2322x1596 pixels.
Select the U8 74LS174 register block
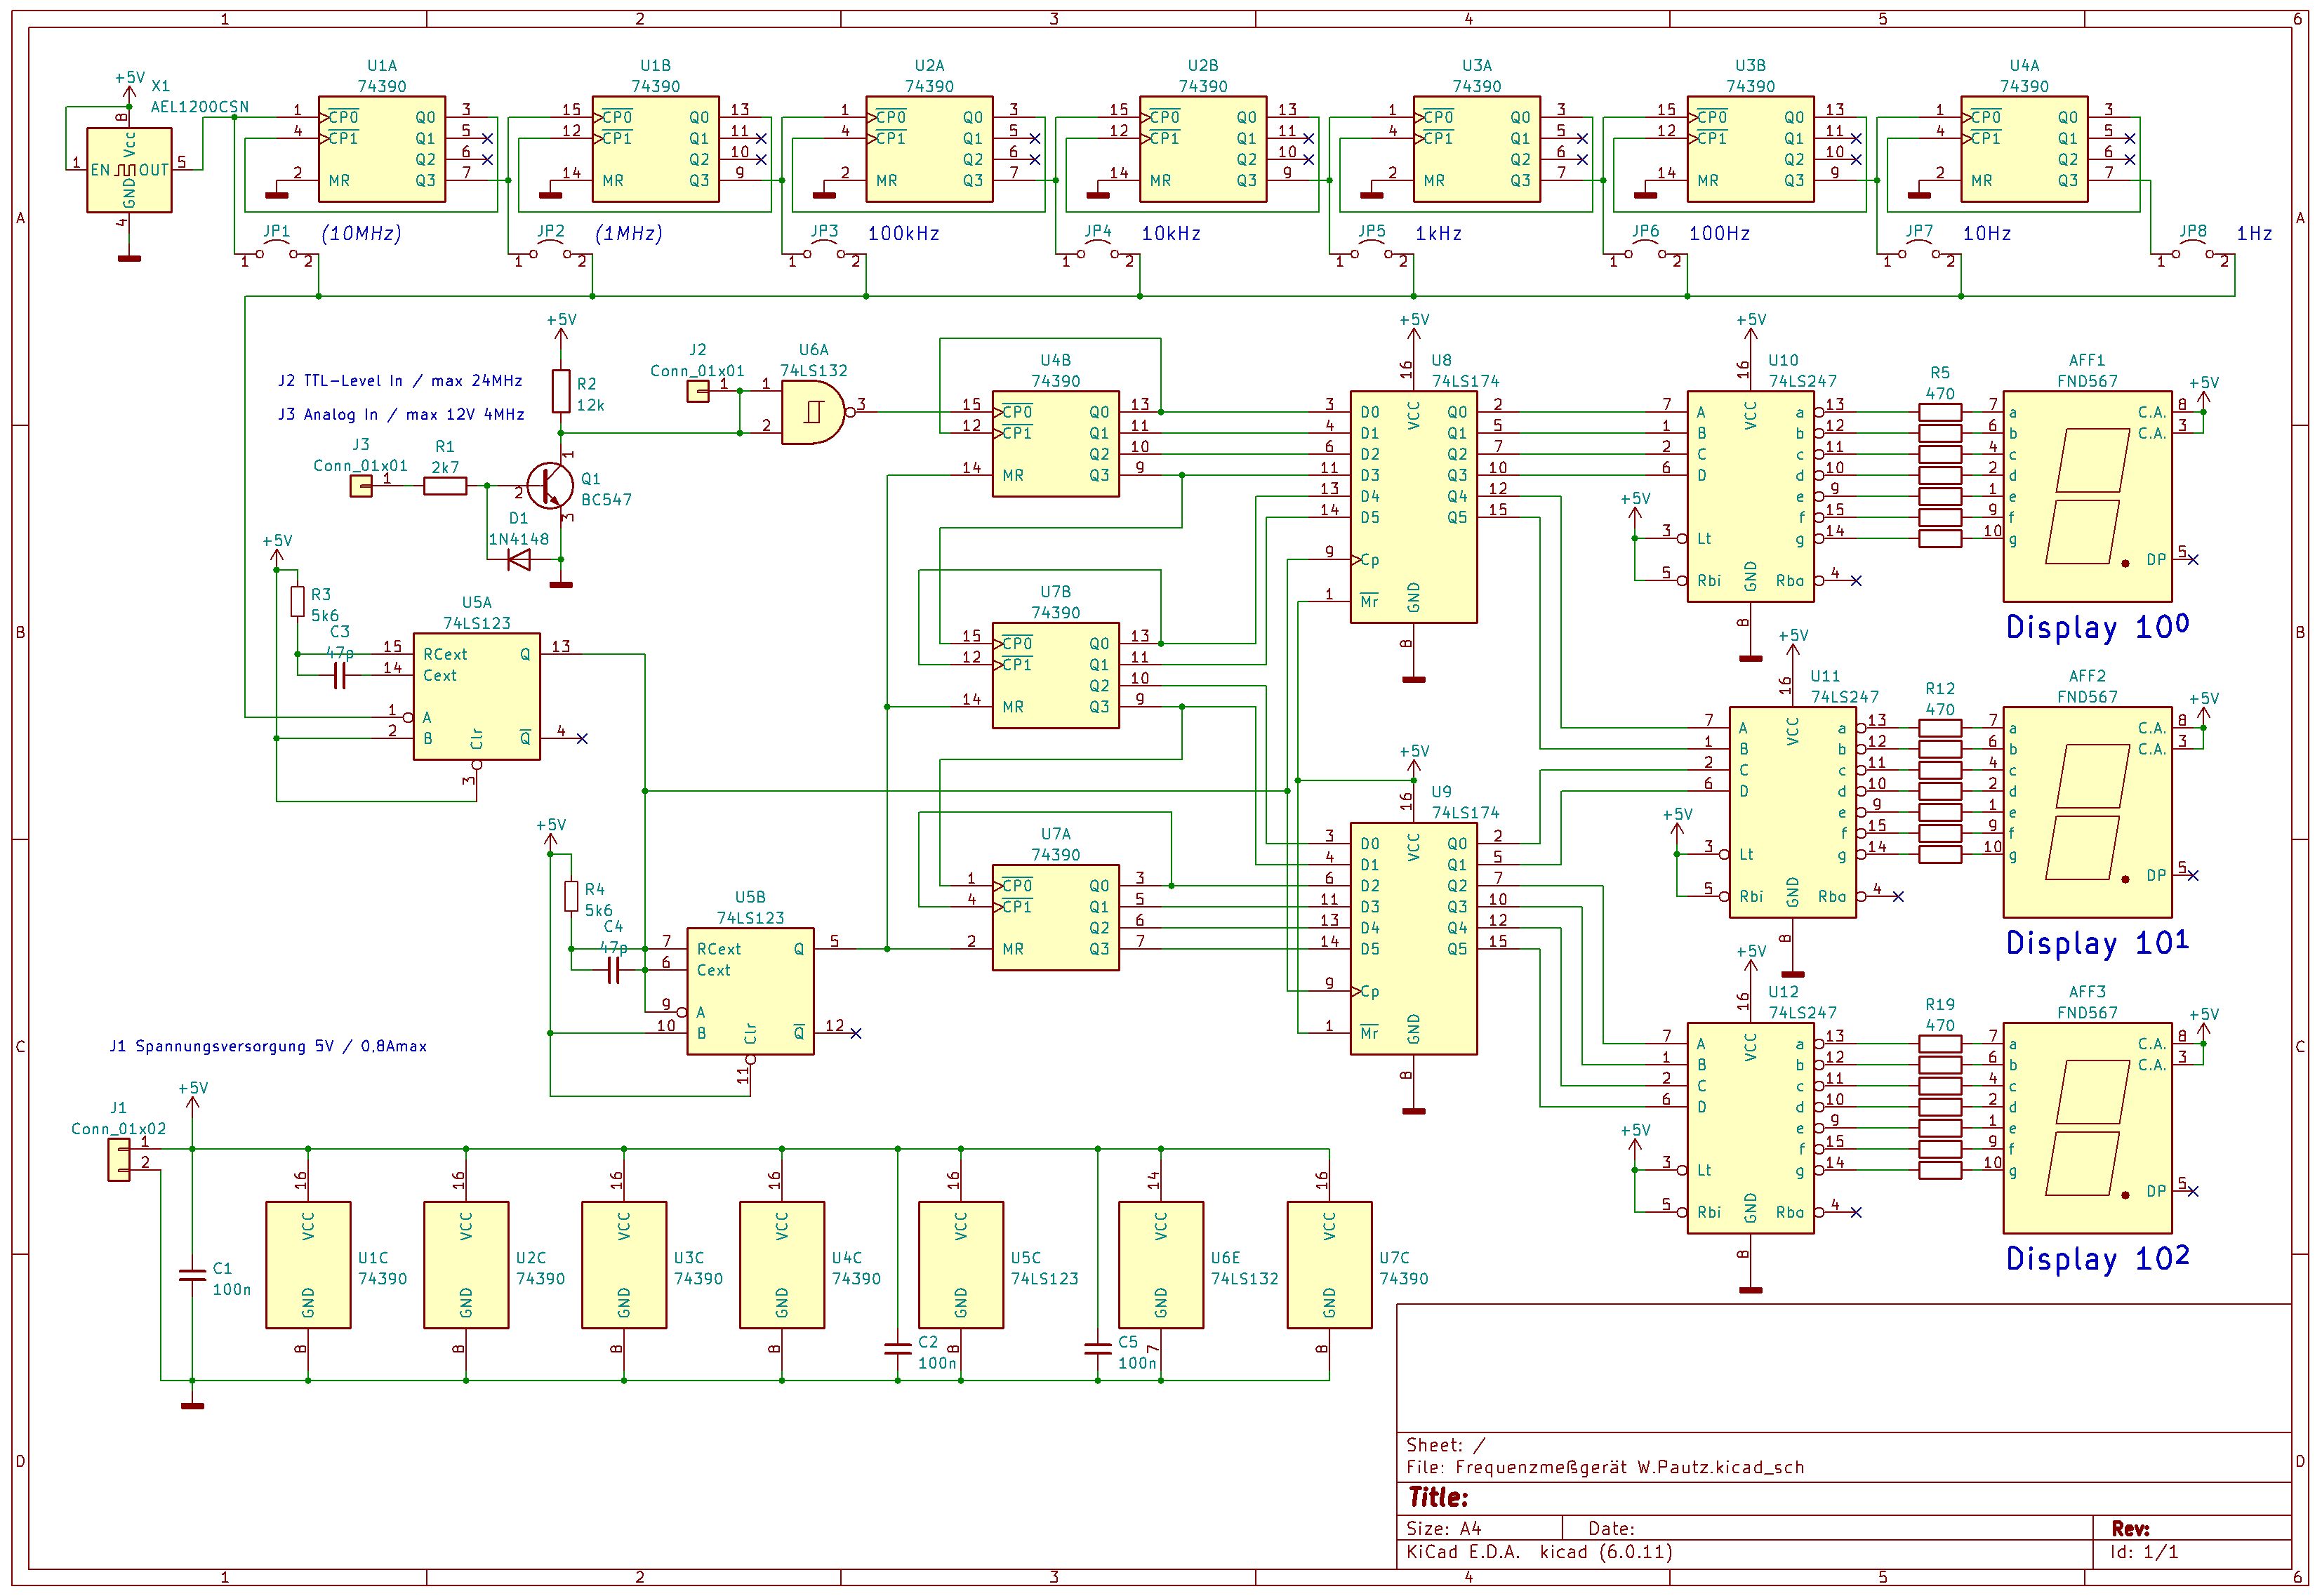click(1413, 507)
